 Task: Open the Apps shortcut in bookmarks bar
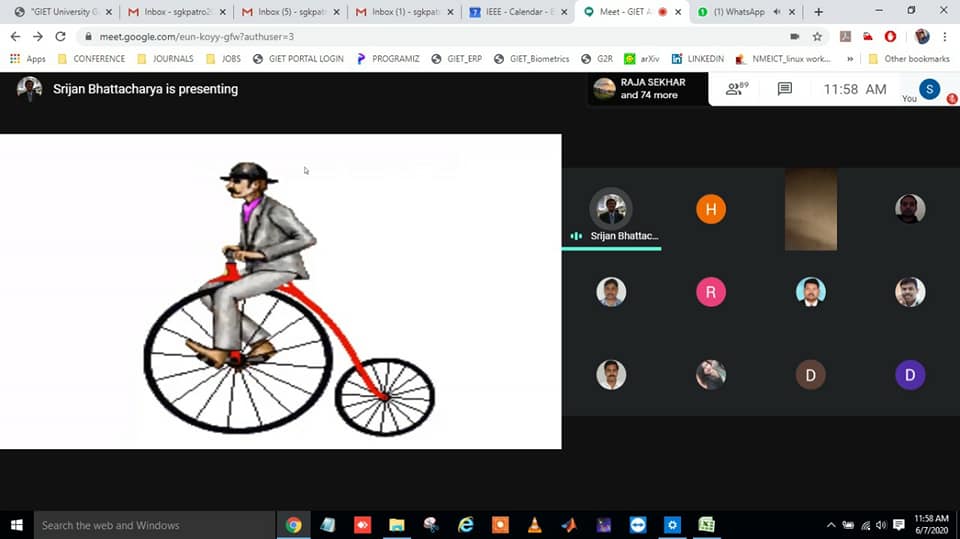click(x=28, y=59)
